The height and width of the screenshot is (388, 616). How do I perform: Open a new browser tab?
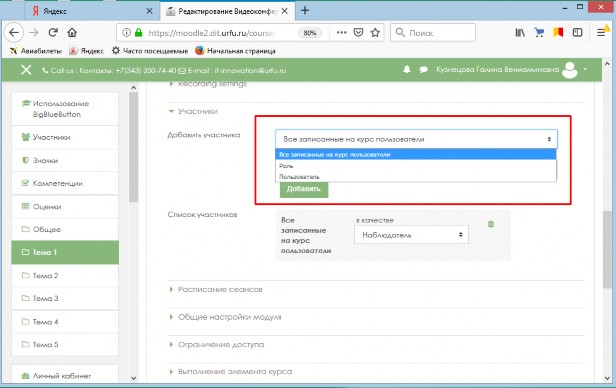point(305,11)
